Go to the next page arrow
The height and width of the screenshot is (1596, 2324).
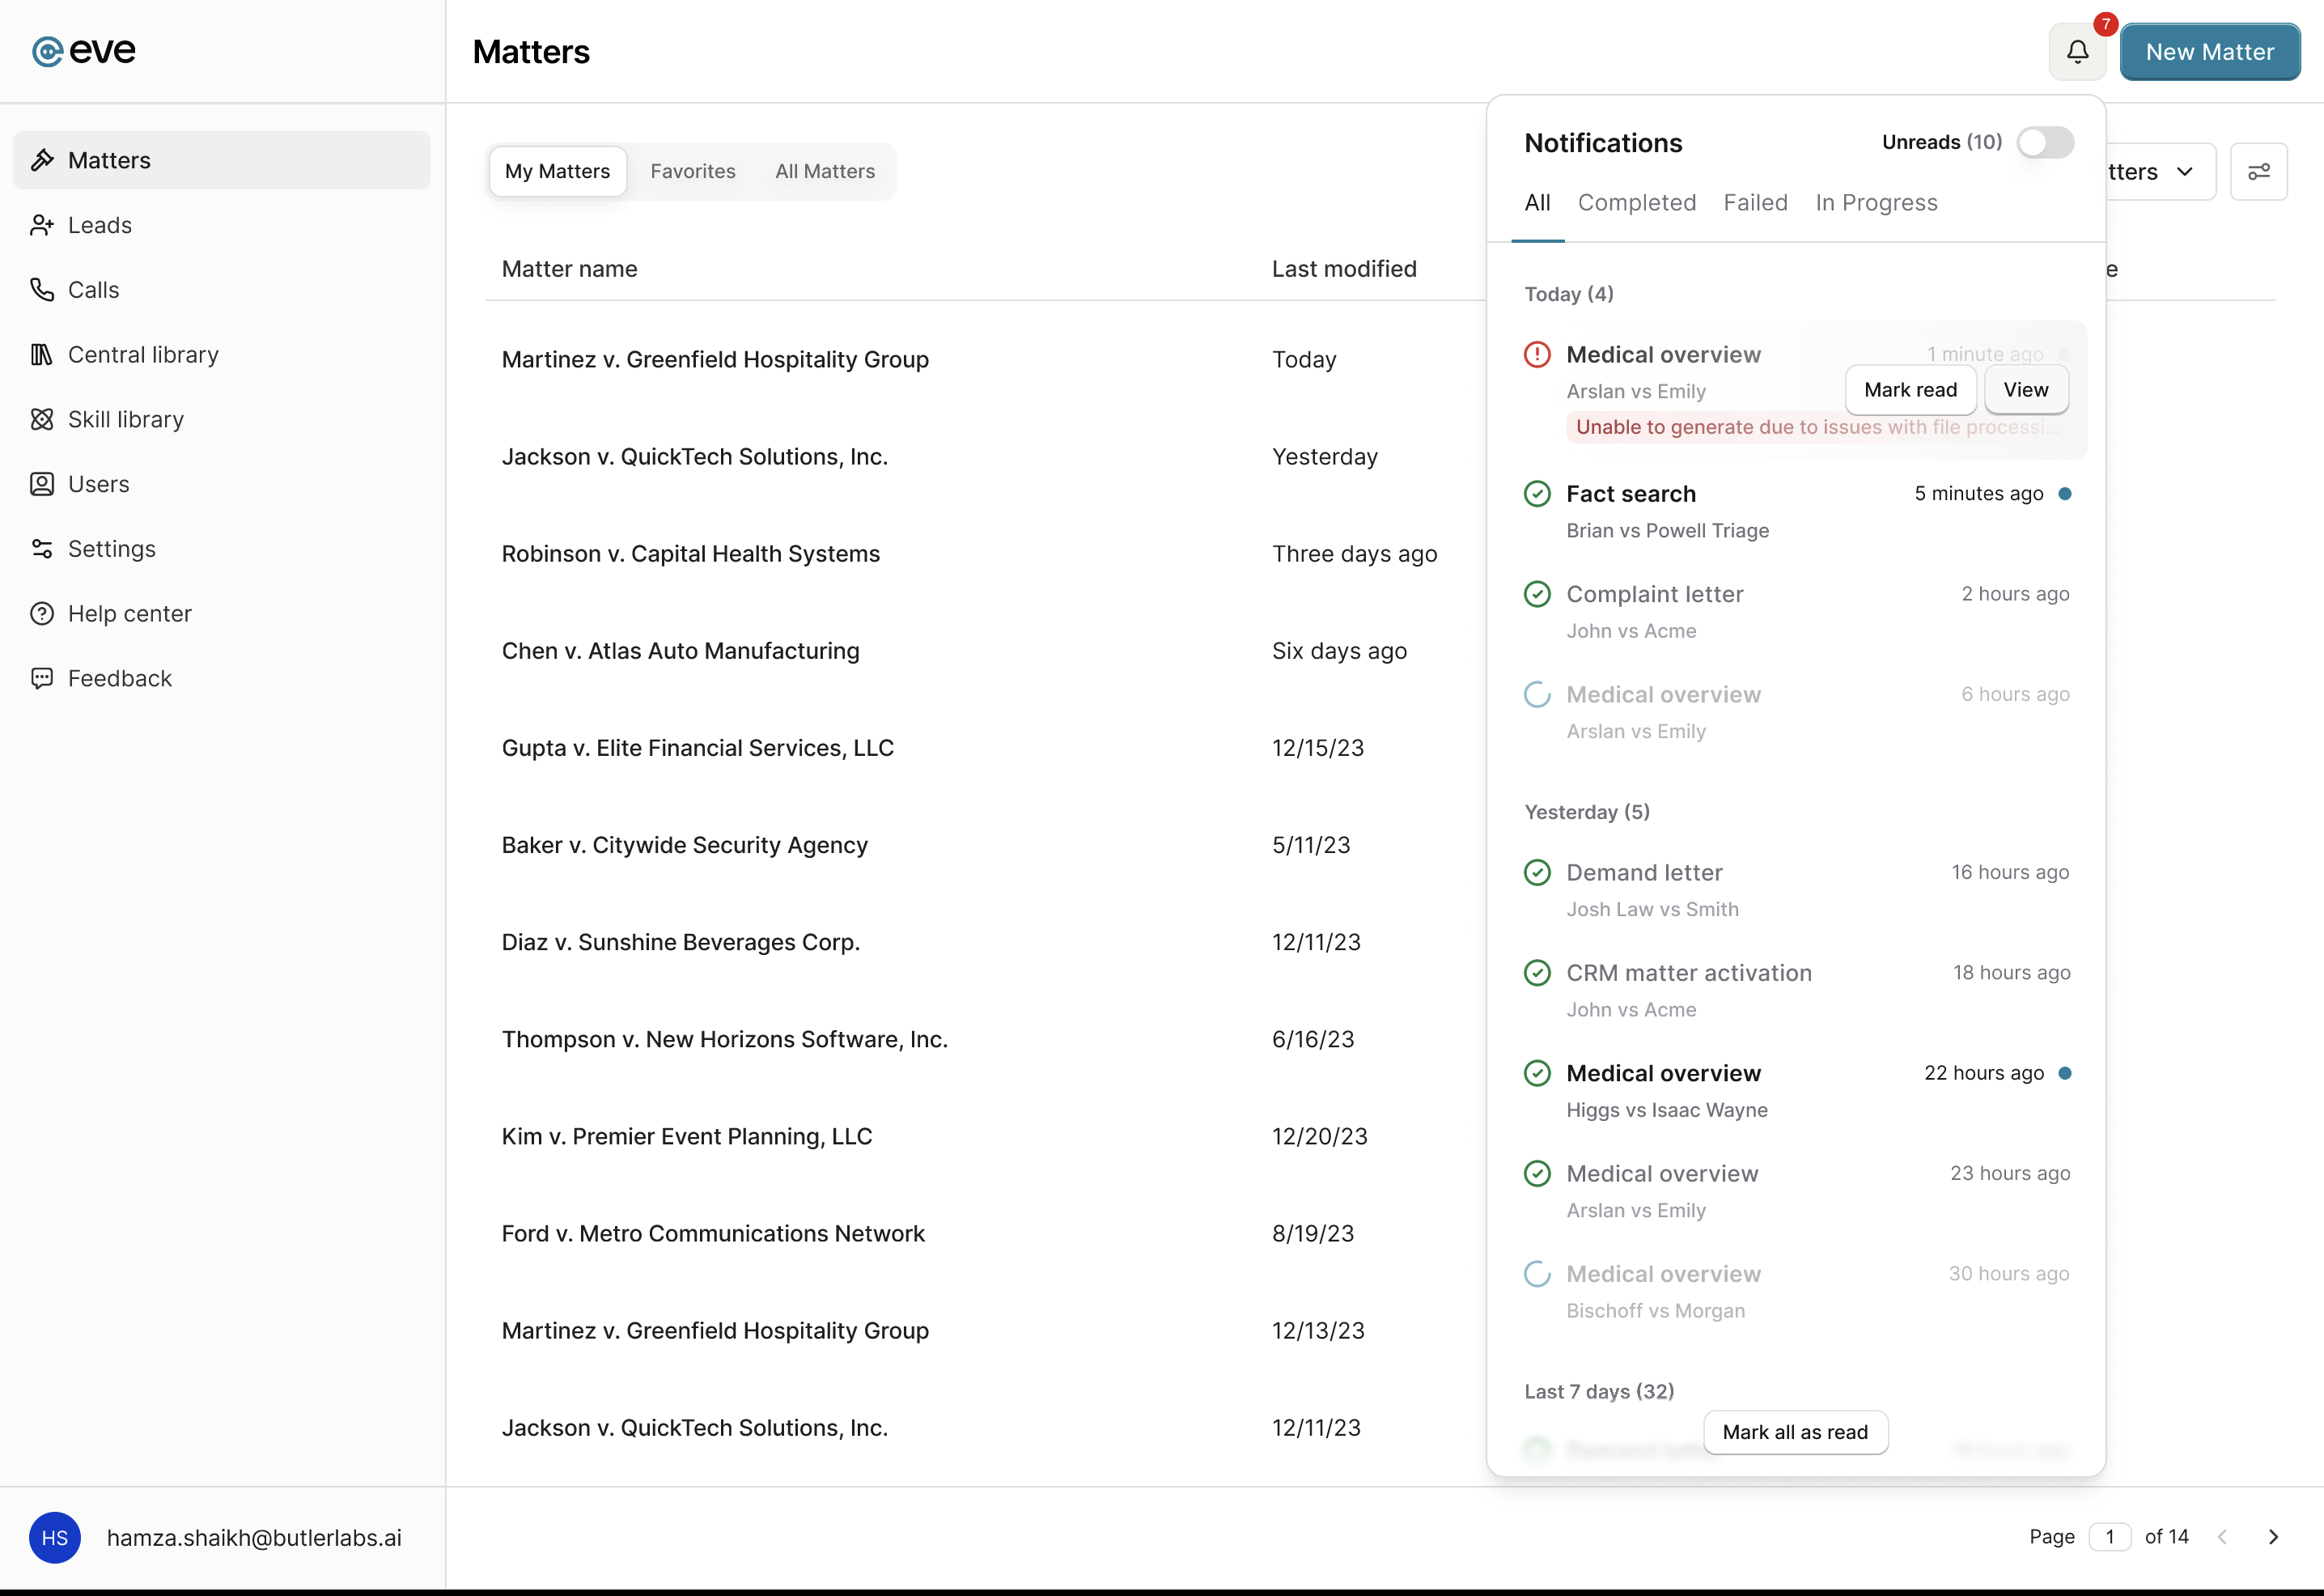click(x=2273, y=1537)
